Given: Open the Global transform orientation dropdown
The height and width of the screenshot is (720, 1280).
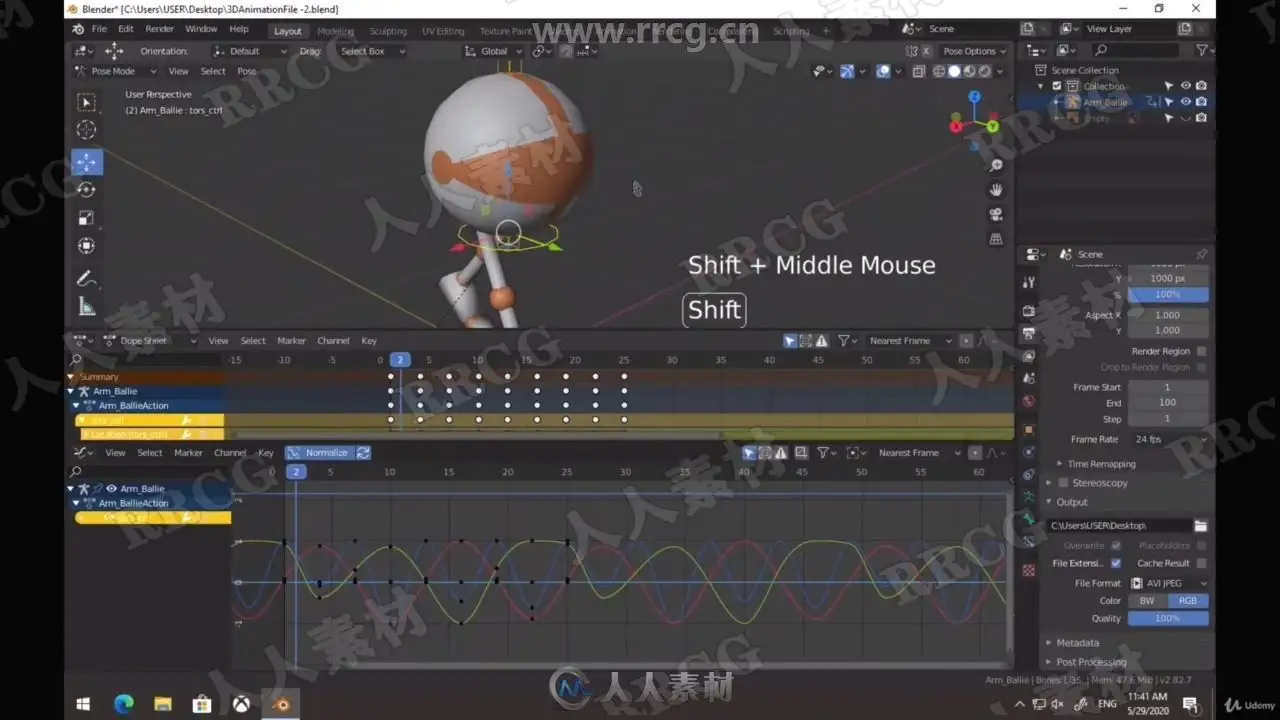Looking at the screenshot, I should (x=494, y=51).
